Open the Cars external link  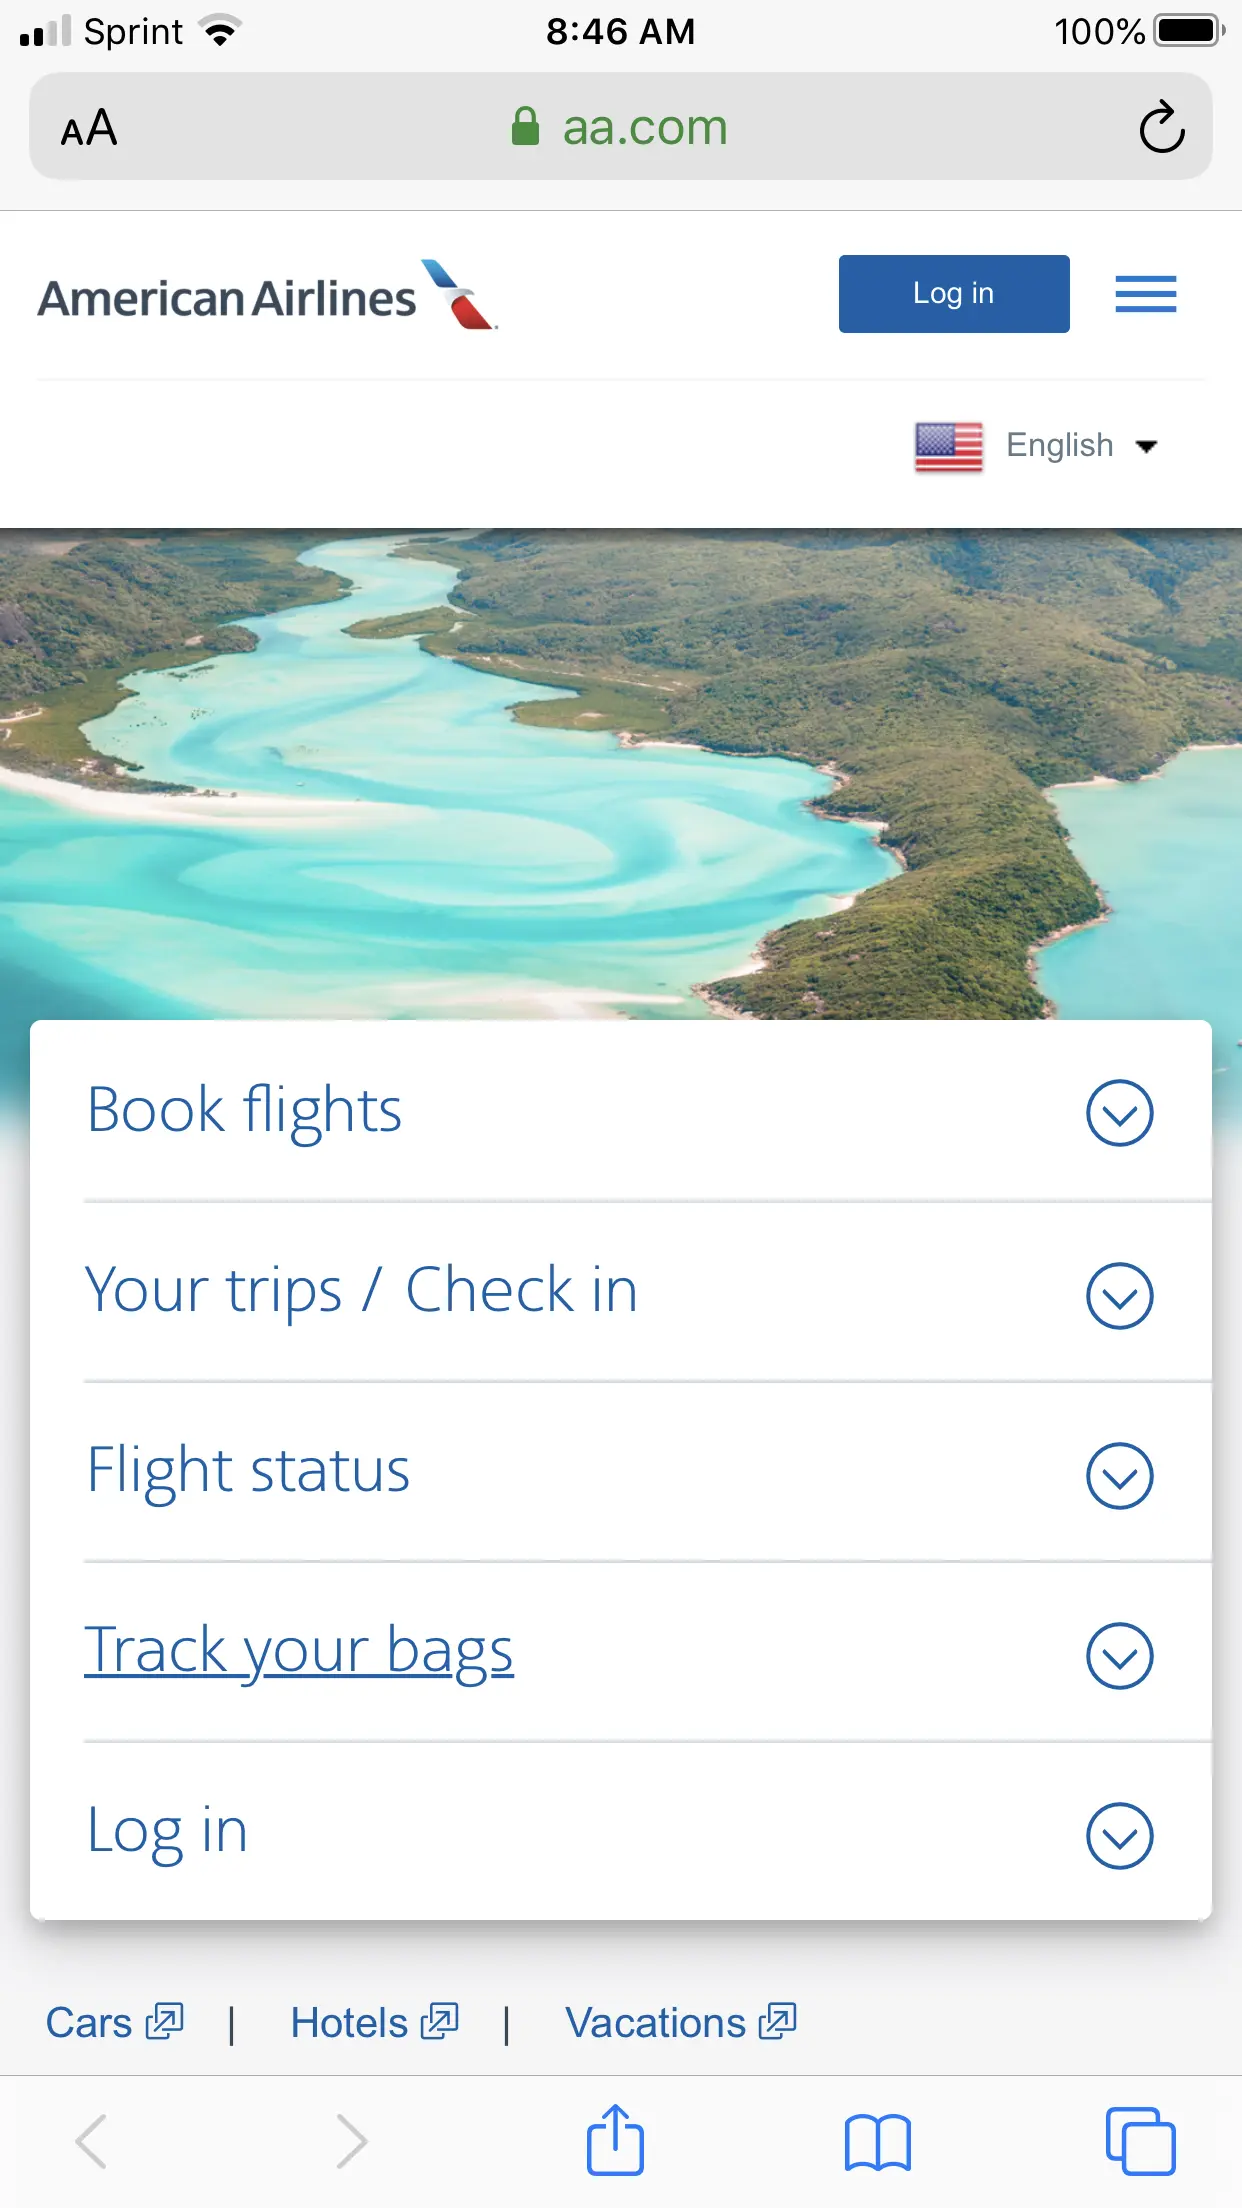pos(114,2022)
